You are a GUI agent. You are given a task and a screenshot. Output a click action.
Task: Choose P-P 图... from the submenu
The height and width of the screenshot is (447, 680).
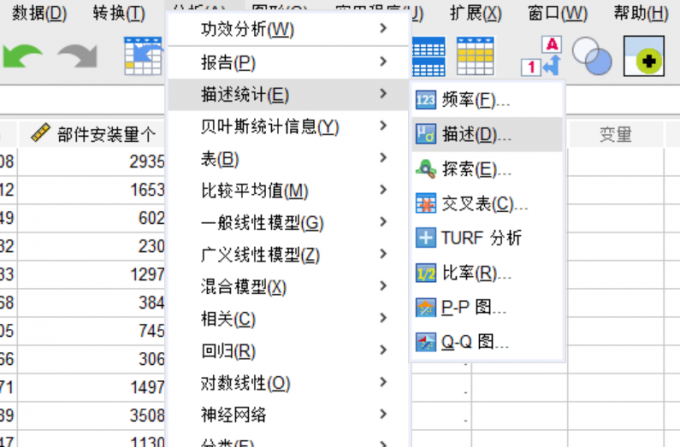[x=487, y=308]
